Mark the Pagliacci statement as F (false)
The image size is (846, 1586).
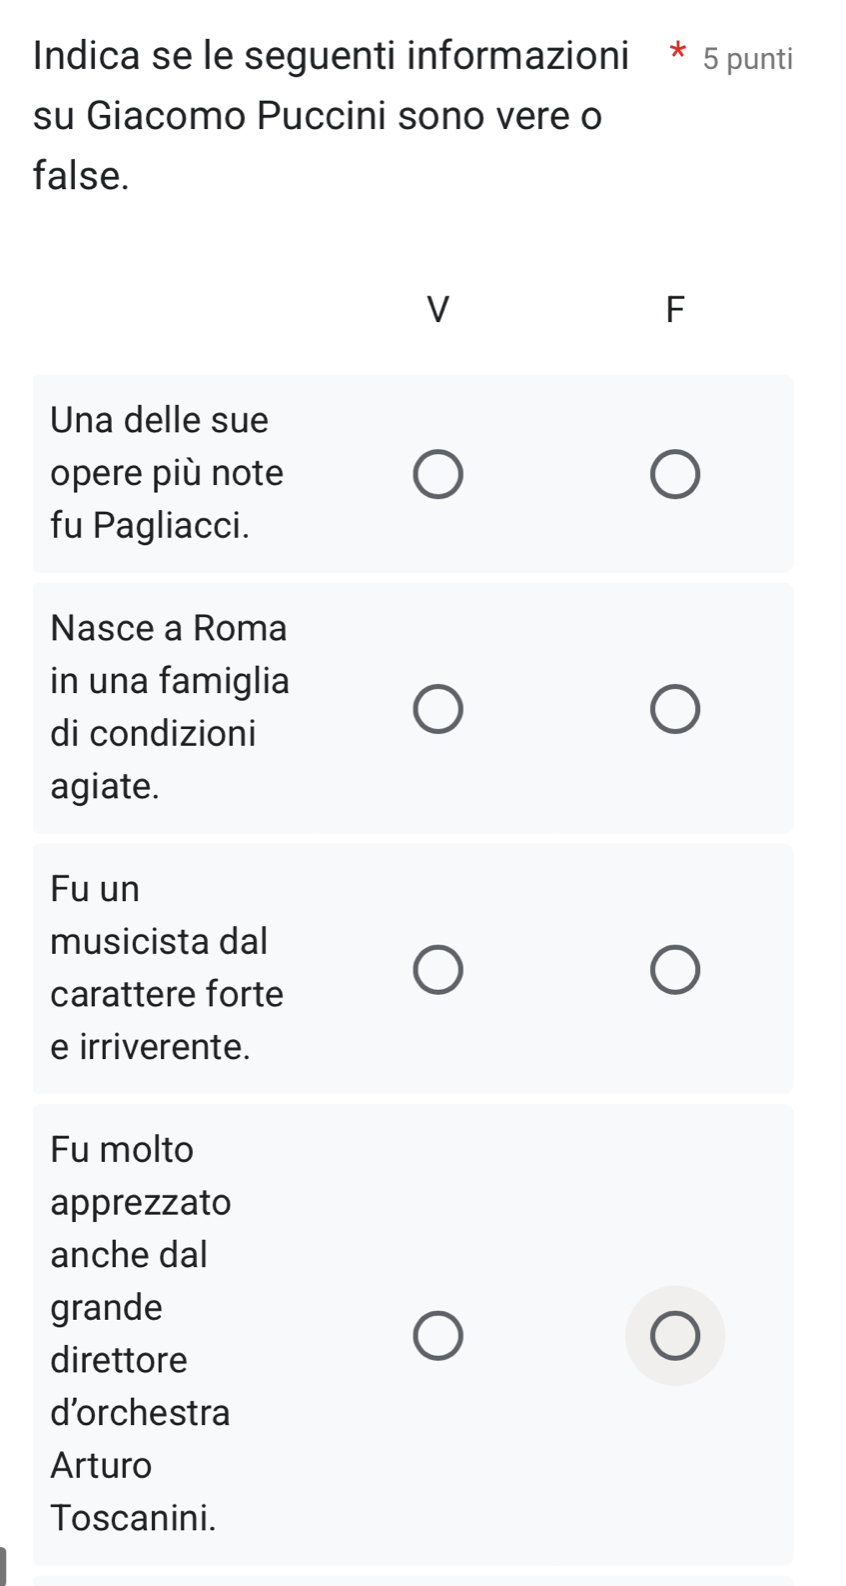point(675,474)
